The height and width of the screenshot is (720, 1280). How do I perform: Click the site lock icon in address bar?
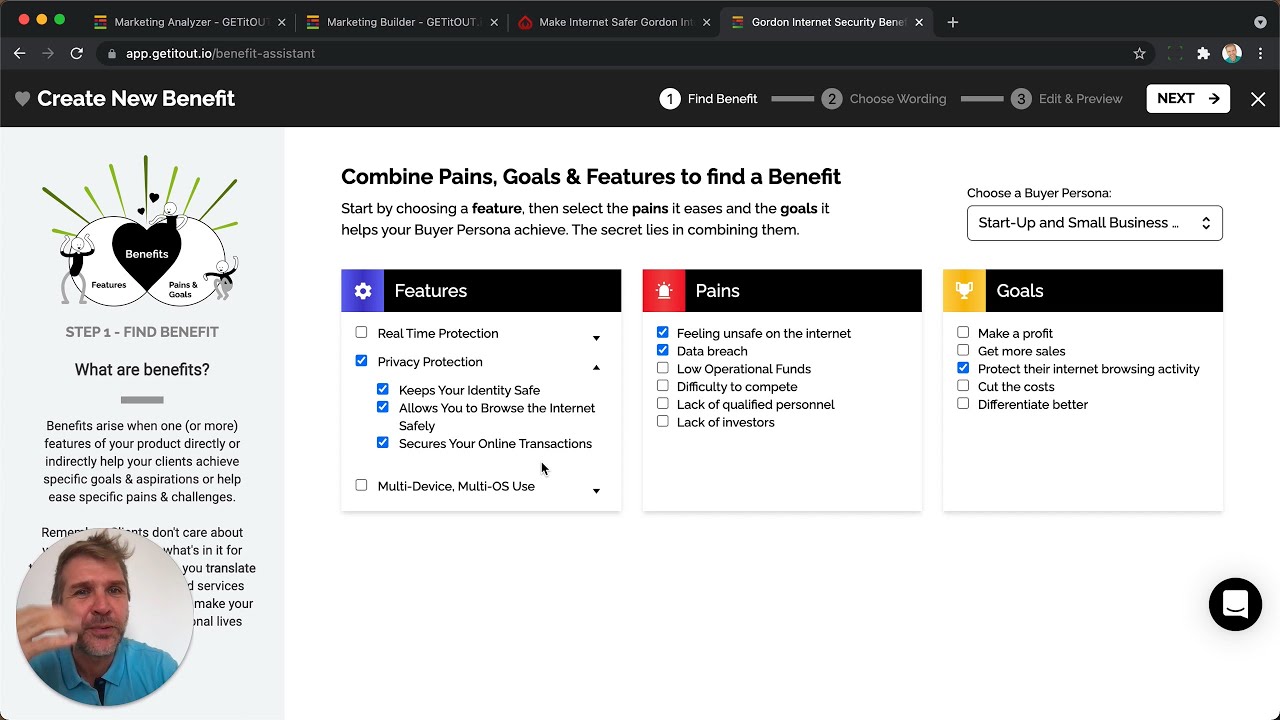pos(112,54)
